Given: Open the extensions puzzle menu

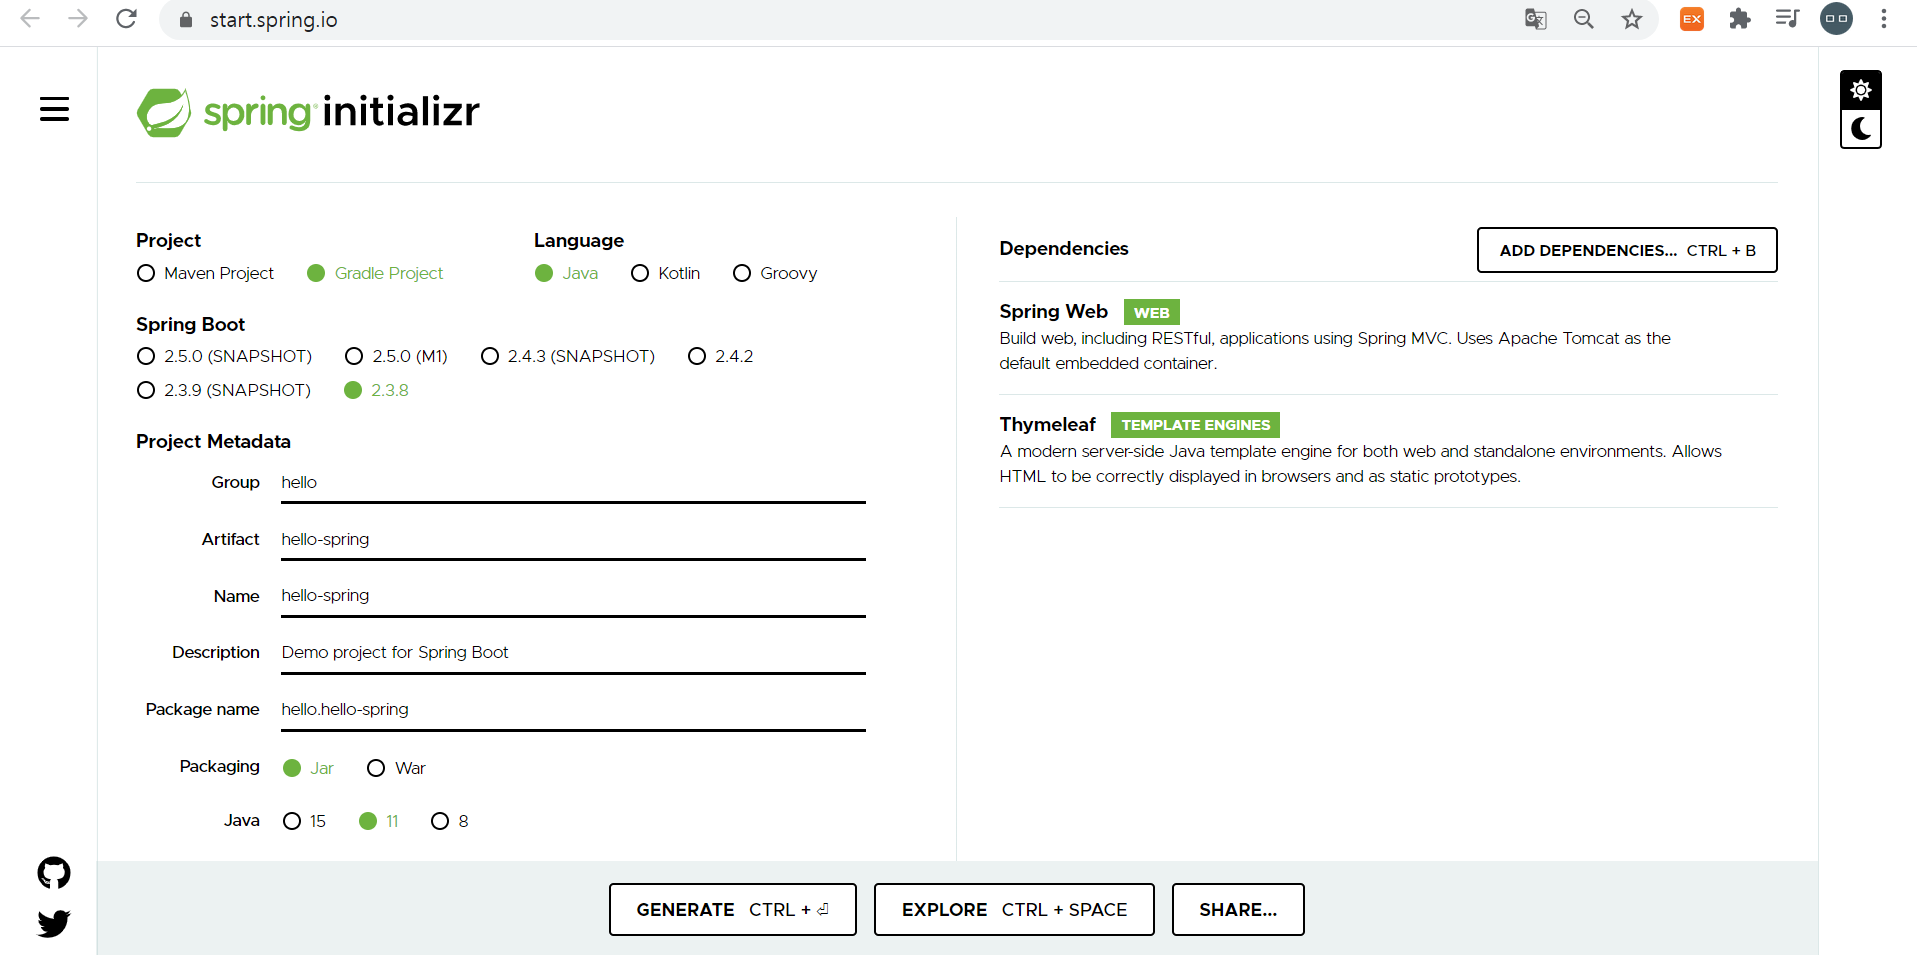Looking at the screenshot, I should 1740,19.
